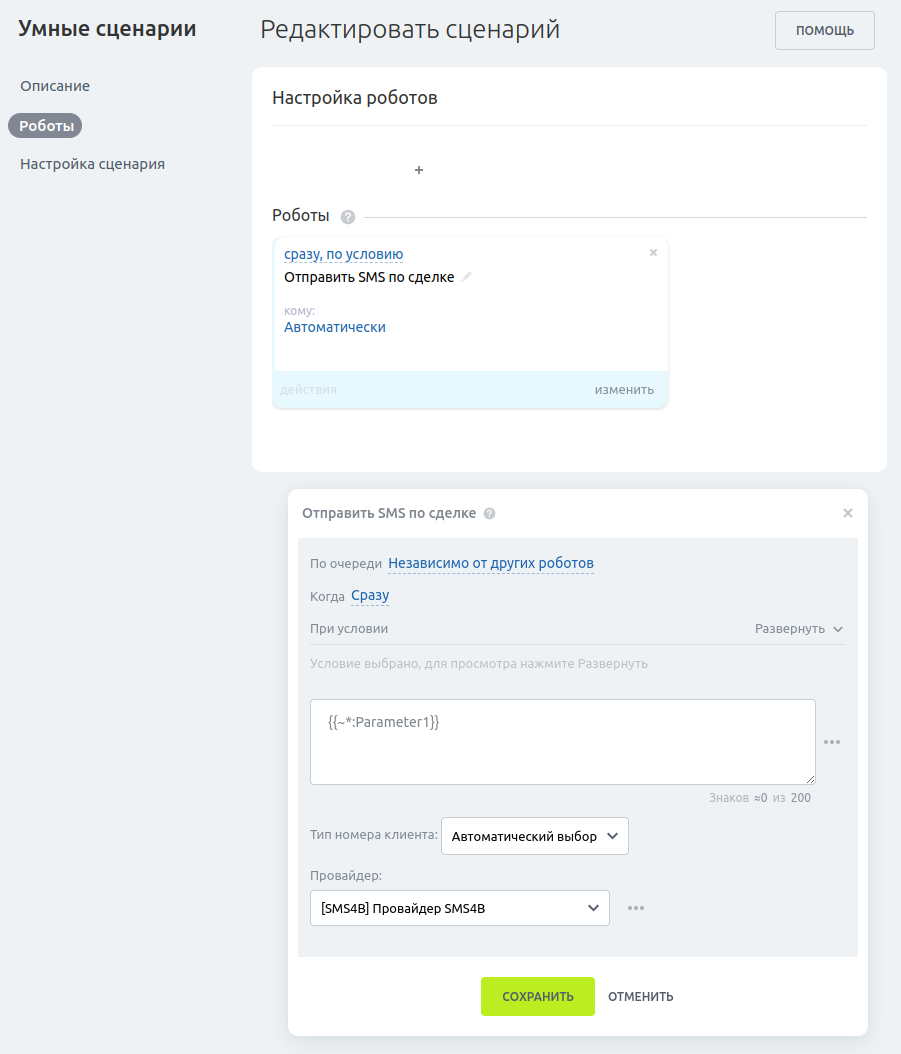Screen dimensions: 901x1054
Task: Open the Описание section in sidebar
Action: click(55, 86)
